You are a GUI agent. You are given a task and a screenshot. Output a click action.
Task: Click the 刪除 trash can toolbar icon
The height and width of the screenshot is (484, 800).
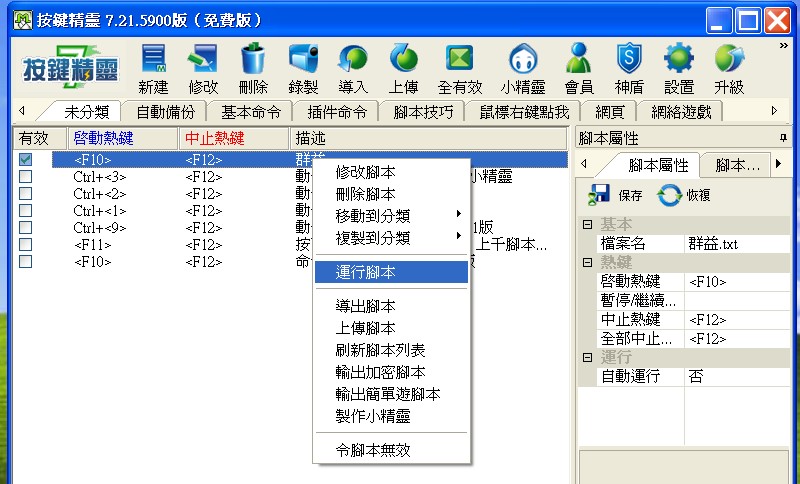pos(253,59)
